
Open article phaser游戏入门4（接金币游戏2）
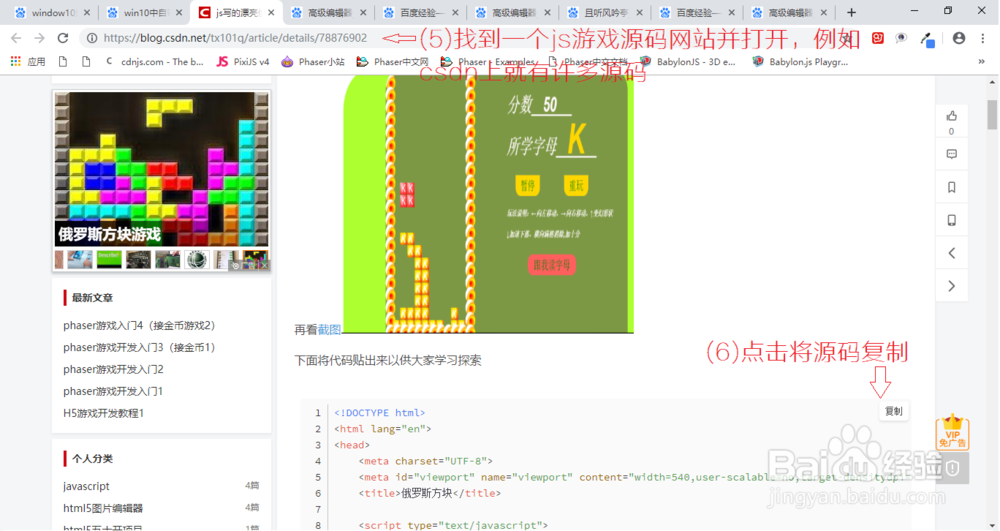pos(139,325)
